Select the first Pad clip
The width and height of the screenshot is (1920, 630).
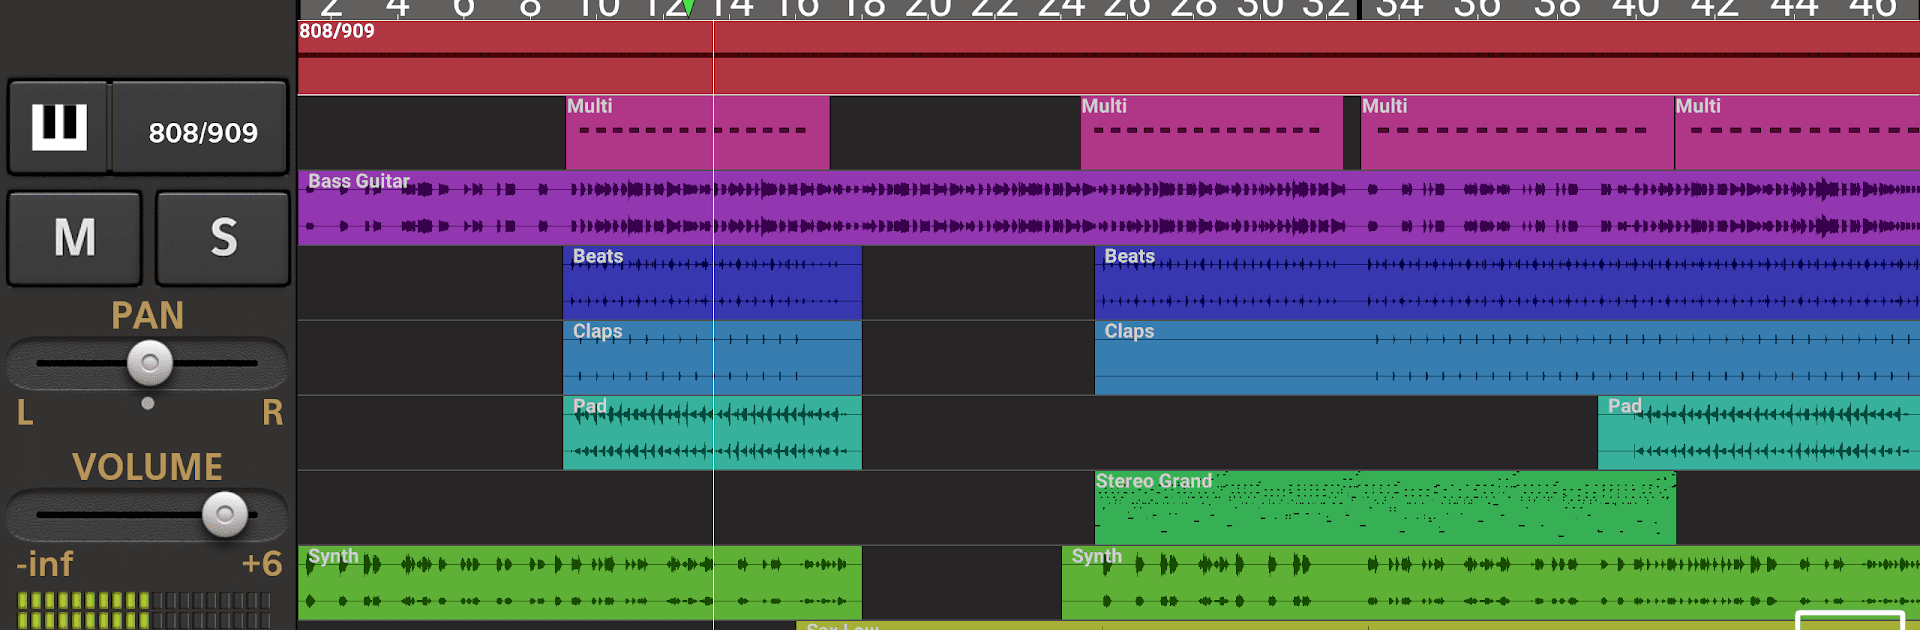click(x=712, y=433)
